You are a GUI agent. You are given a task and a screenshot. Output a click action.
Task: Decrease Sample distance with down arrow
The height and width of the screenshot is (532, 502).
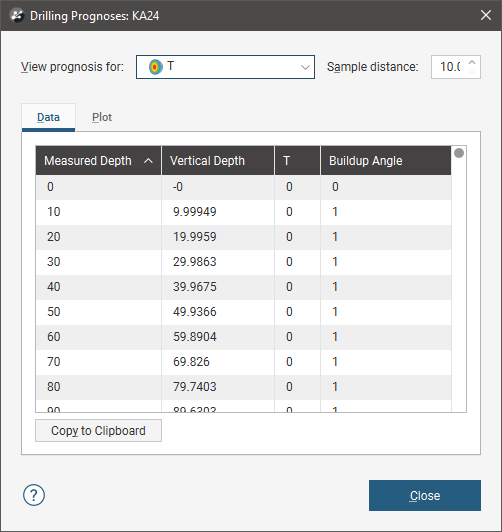(472, 71)
